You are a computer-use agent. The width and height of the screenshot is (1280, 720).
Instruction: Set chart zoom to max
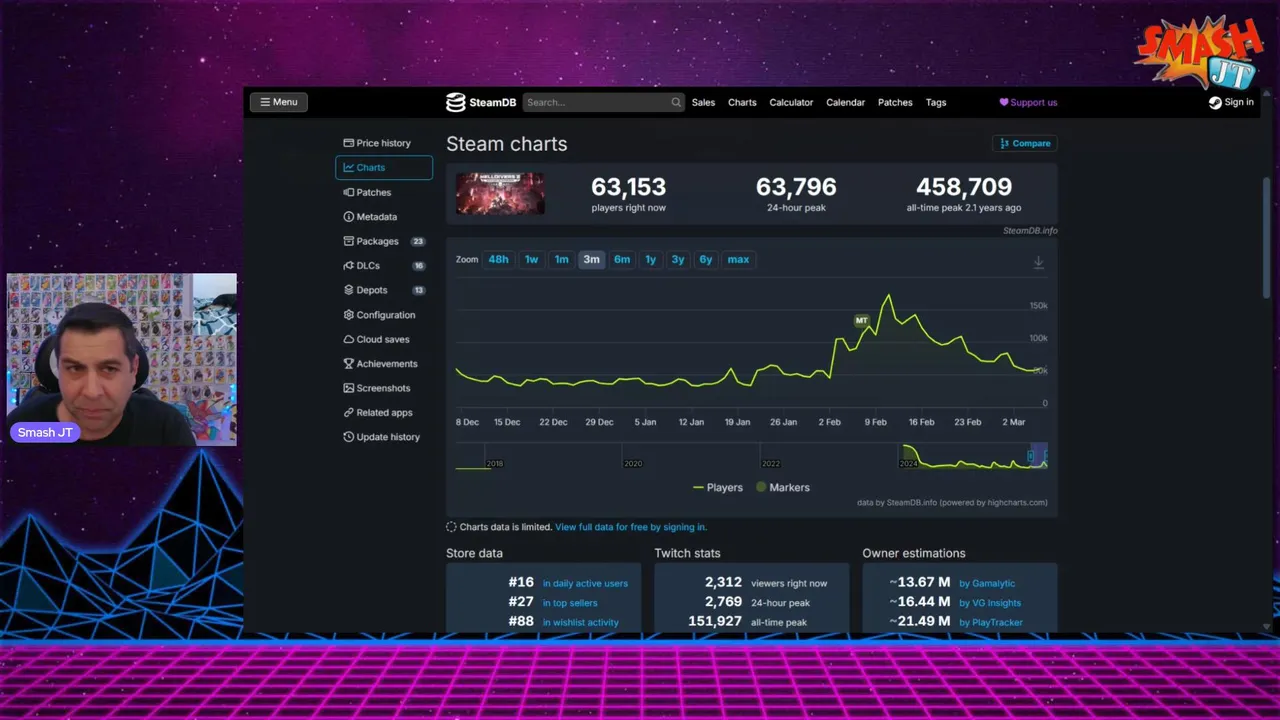click(738, 259)
